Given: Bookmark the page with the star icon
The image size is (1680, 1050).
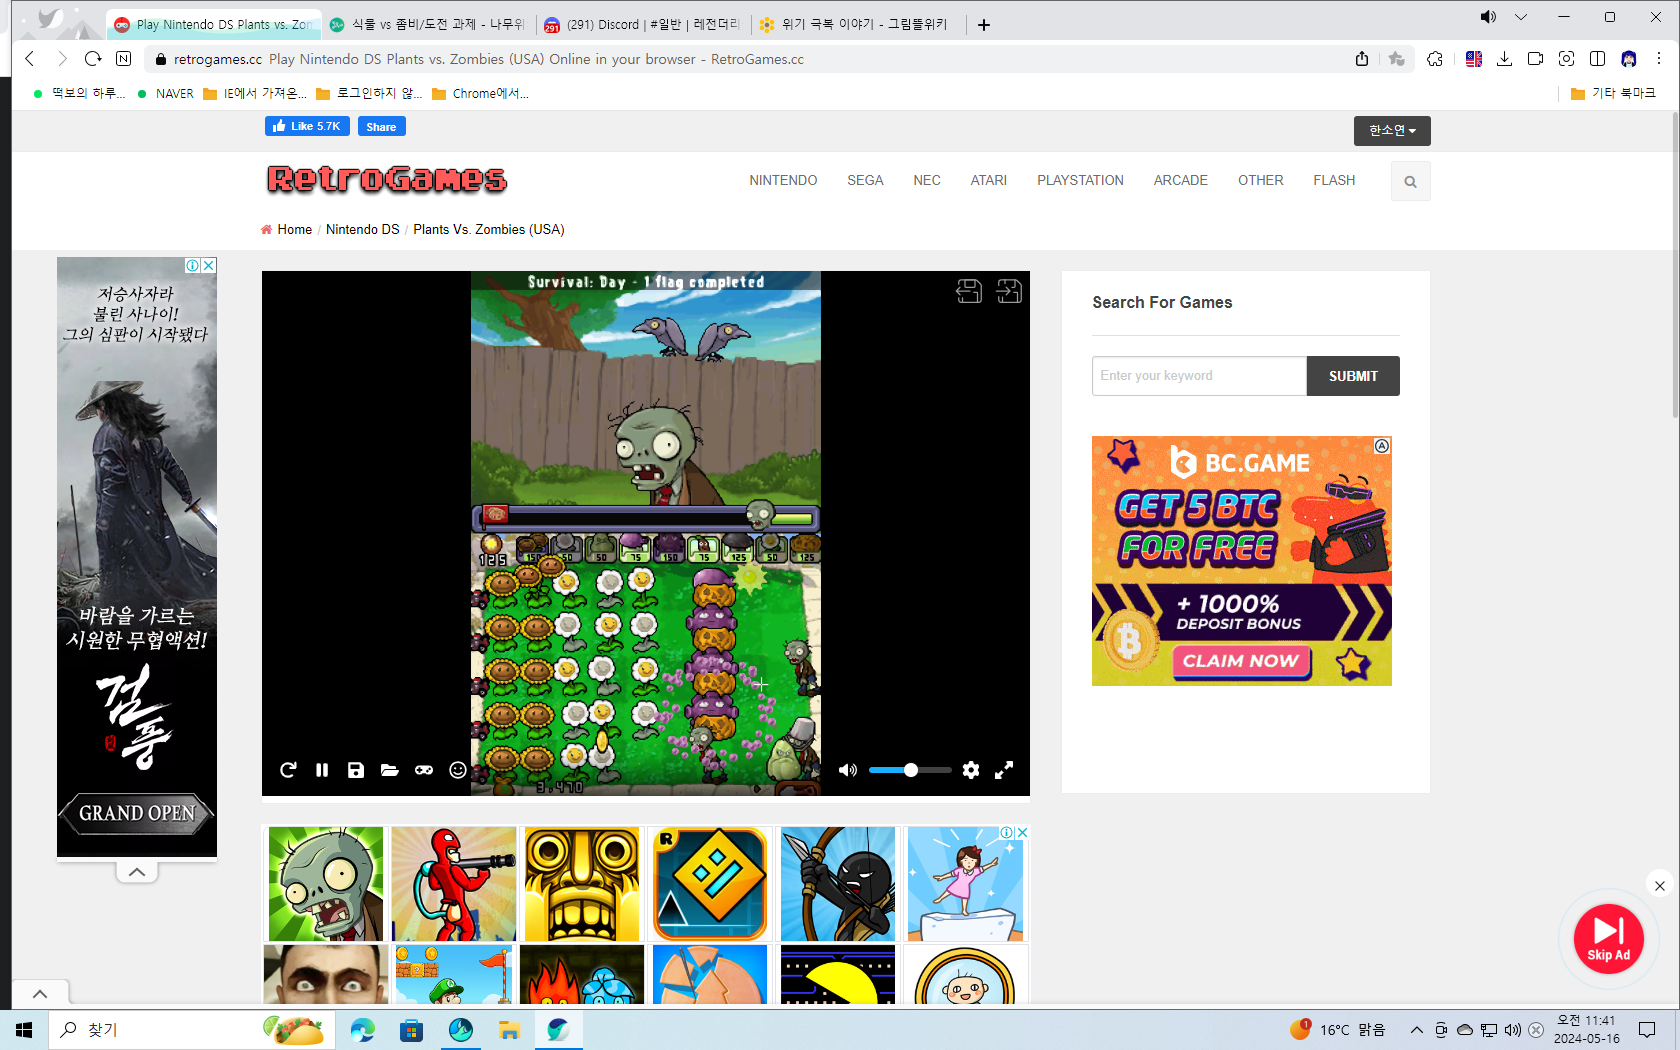Looking at the screenshot, I should point(1397,59).
